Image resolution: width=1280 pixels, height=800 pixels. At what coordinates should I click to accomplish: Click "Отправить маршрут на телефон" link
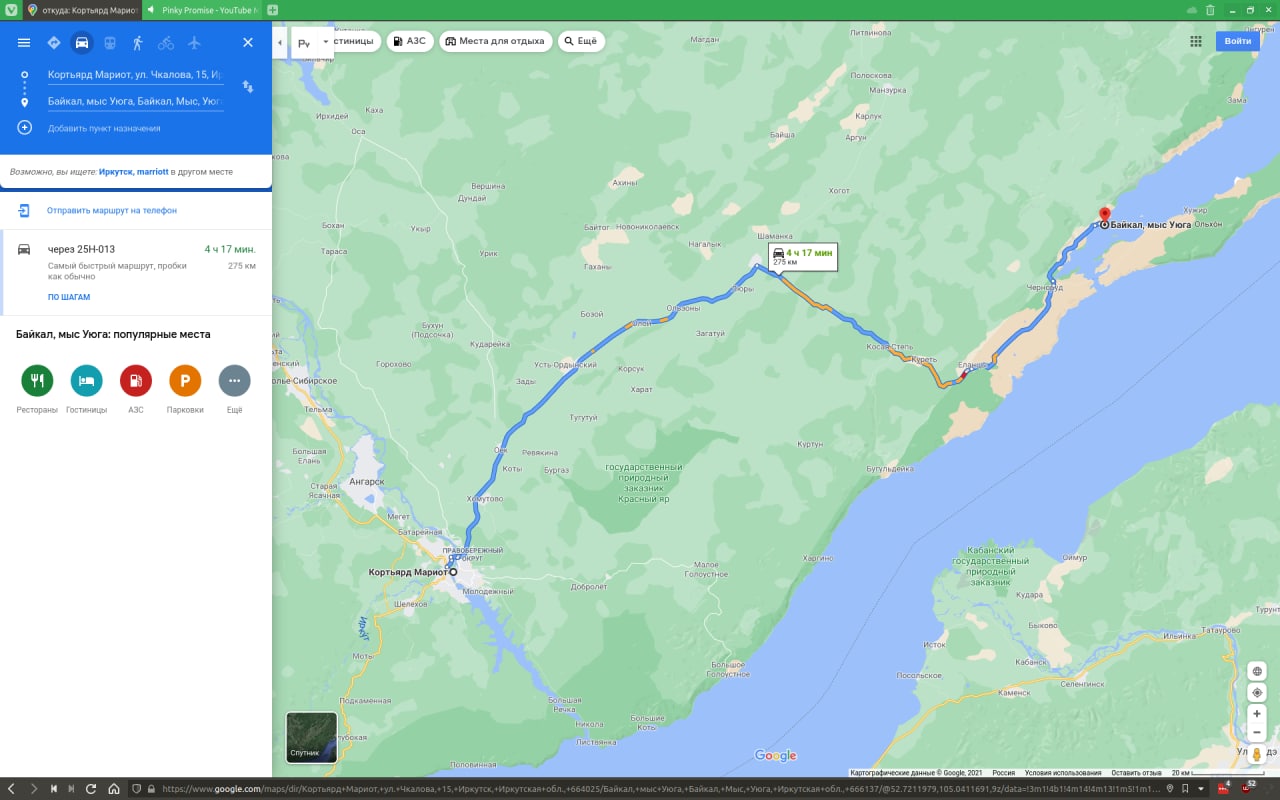[x=112, y=211]
